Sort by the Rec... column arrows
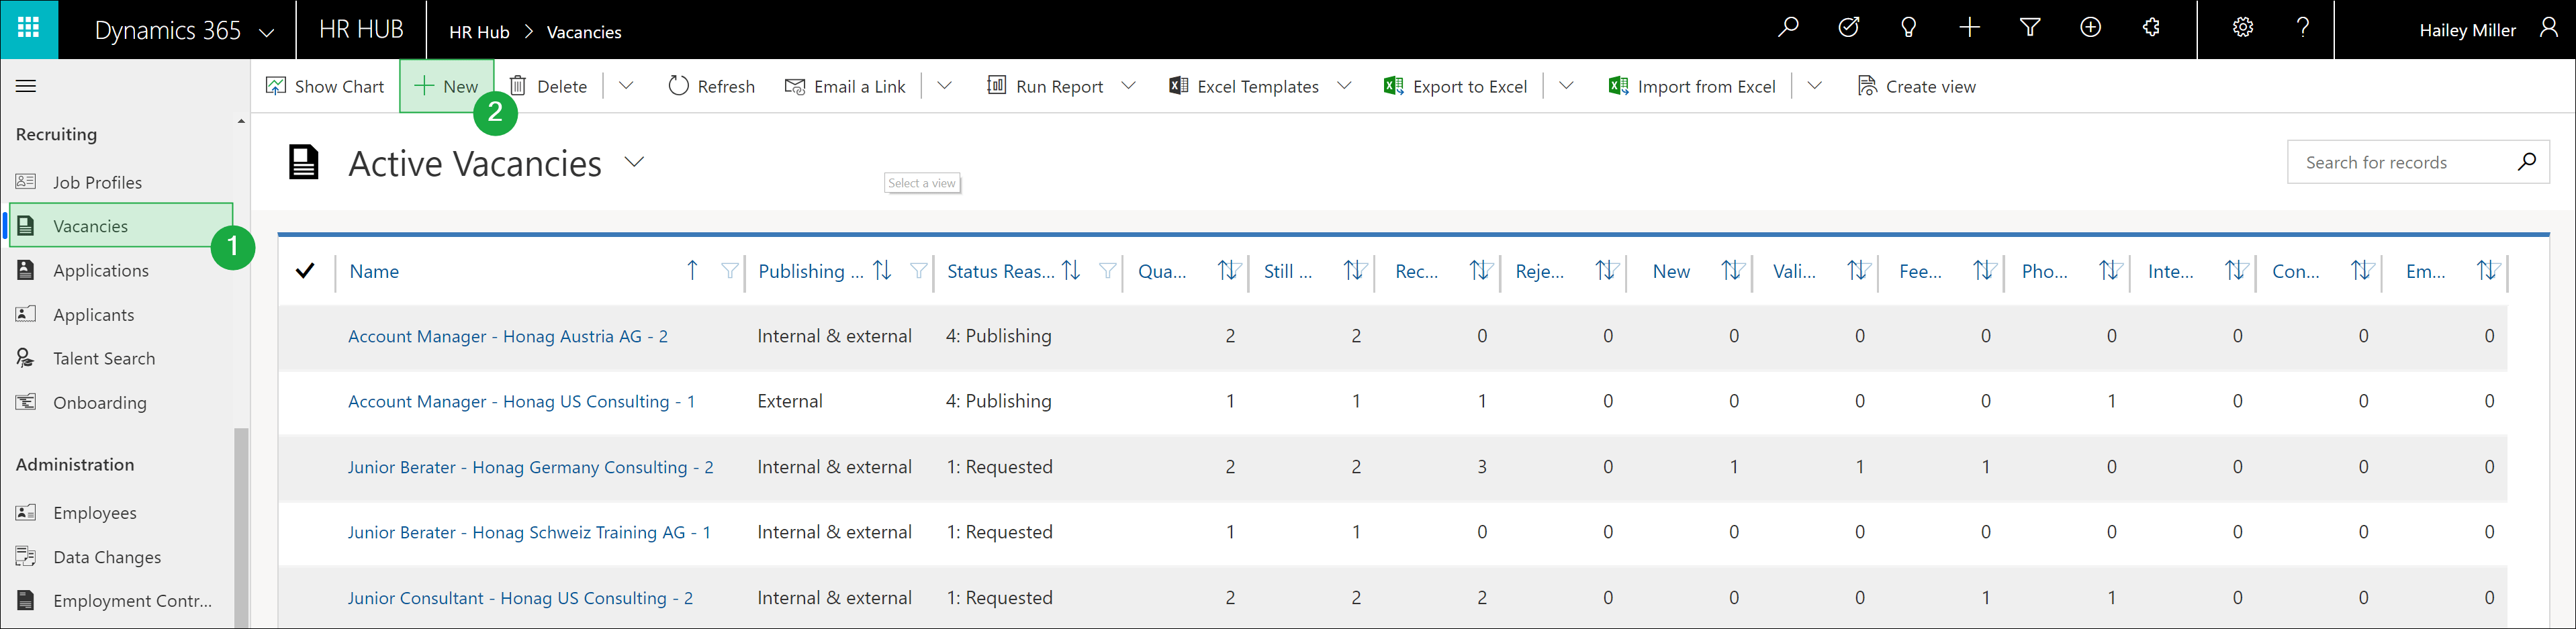This screenshot has width=2576, height=629. pyautogui.click(x=1481, y=270)
